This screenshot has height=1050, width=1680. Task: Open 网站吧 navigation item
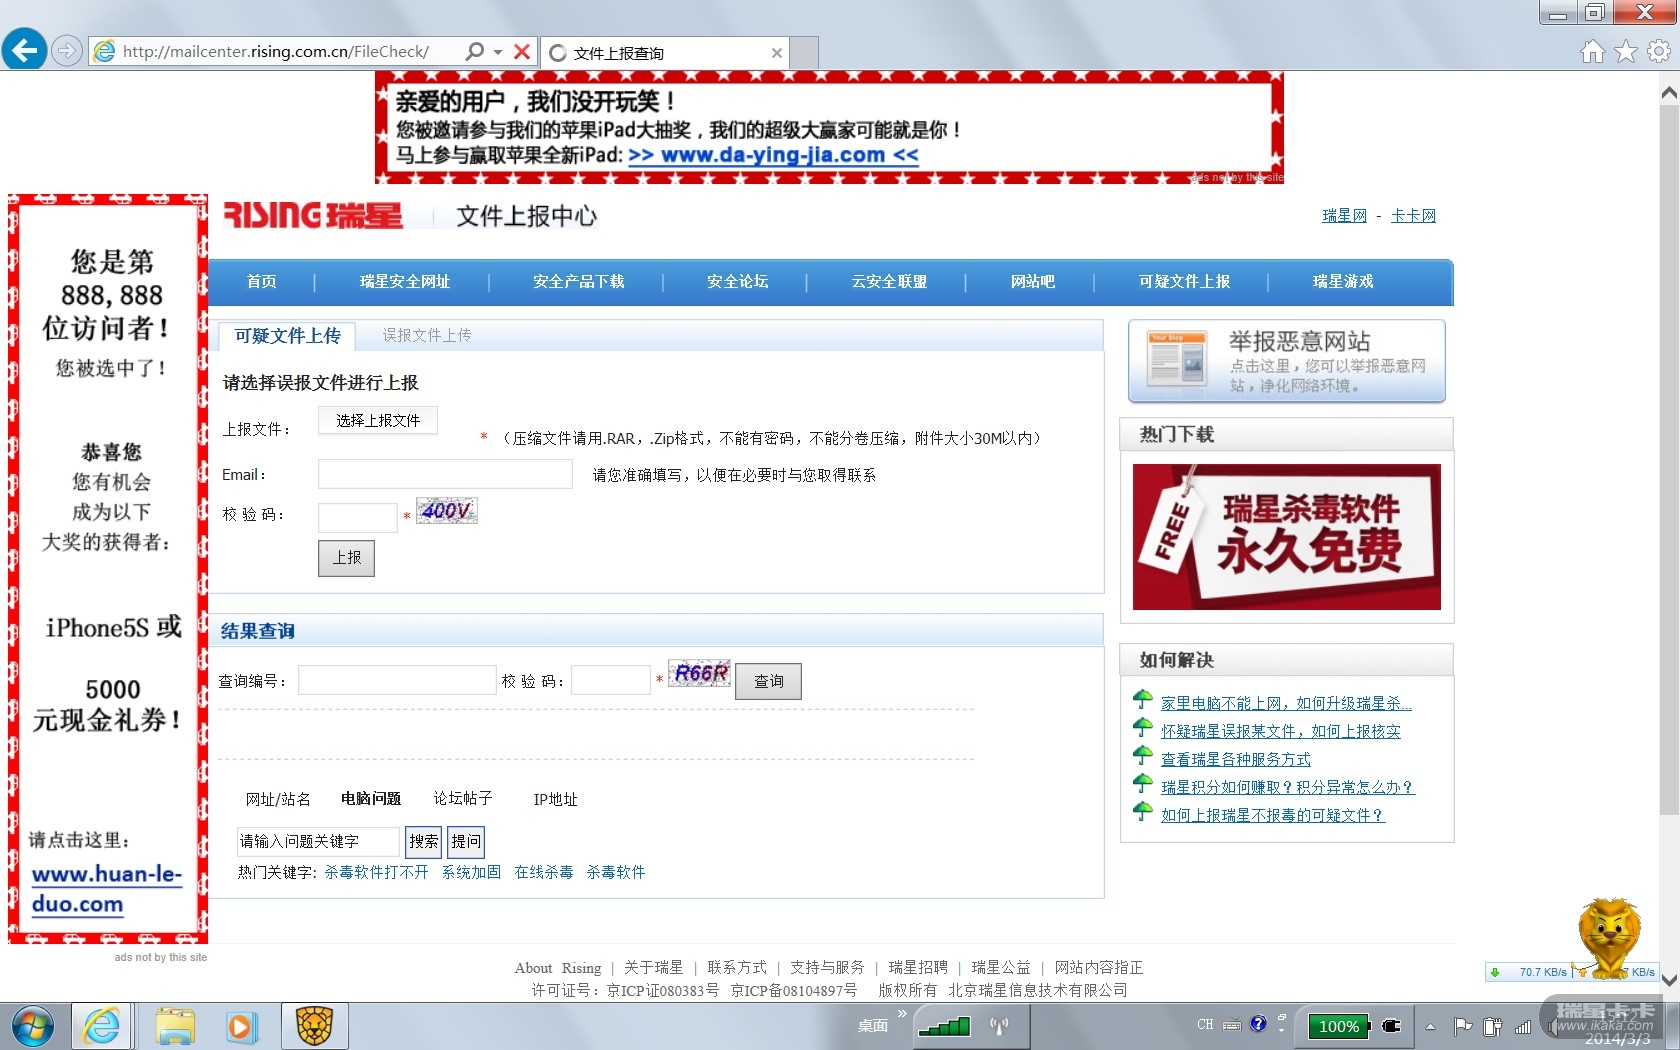point(1033,282)
